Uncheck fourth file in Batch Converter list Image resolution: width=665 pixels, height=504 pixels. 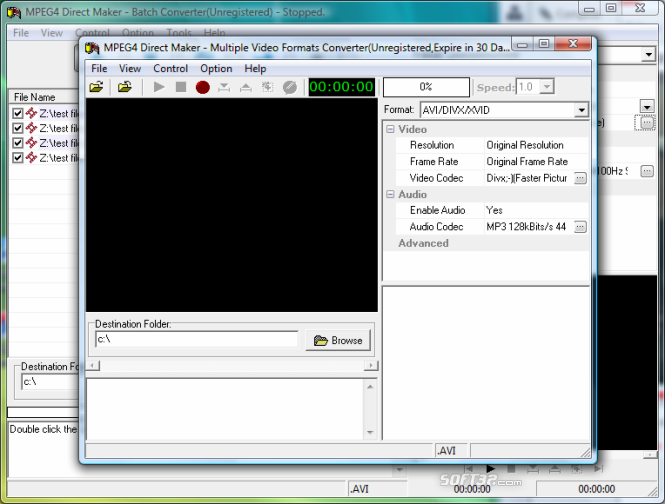[17, 158]
